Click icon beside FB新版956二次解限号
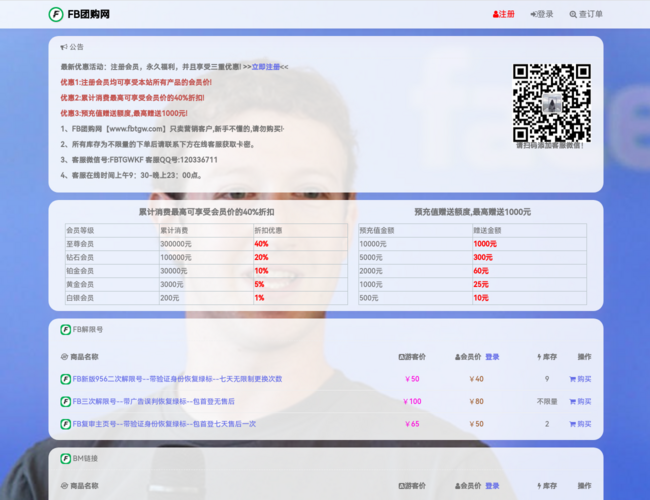This screenshot has height=500, width=650. pyautogui.click(x=65, y=379)
